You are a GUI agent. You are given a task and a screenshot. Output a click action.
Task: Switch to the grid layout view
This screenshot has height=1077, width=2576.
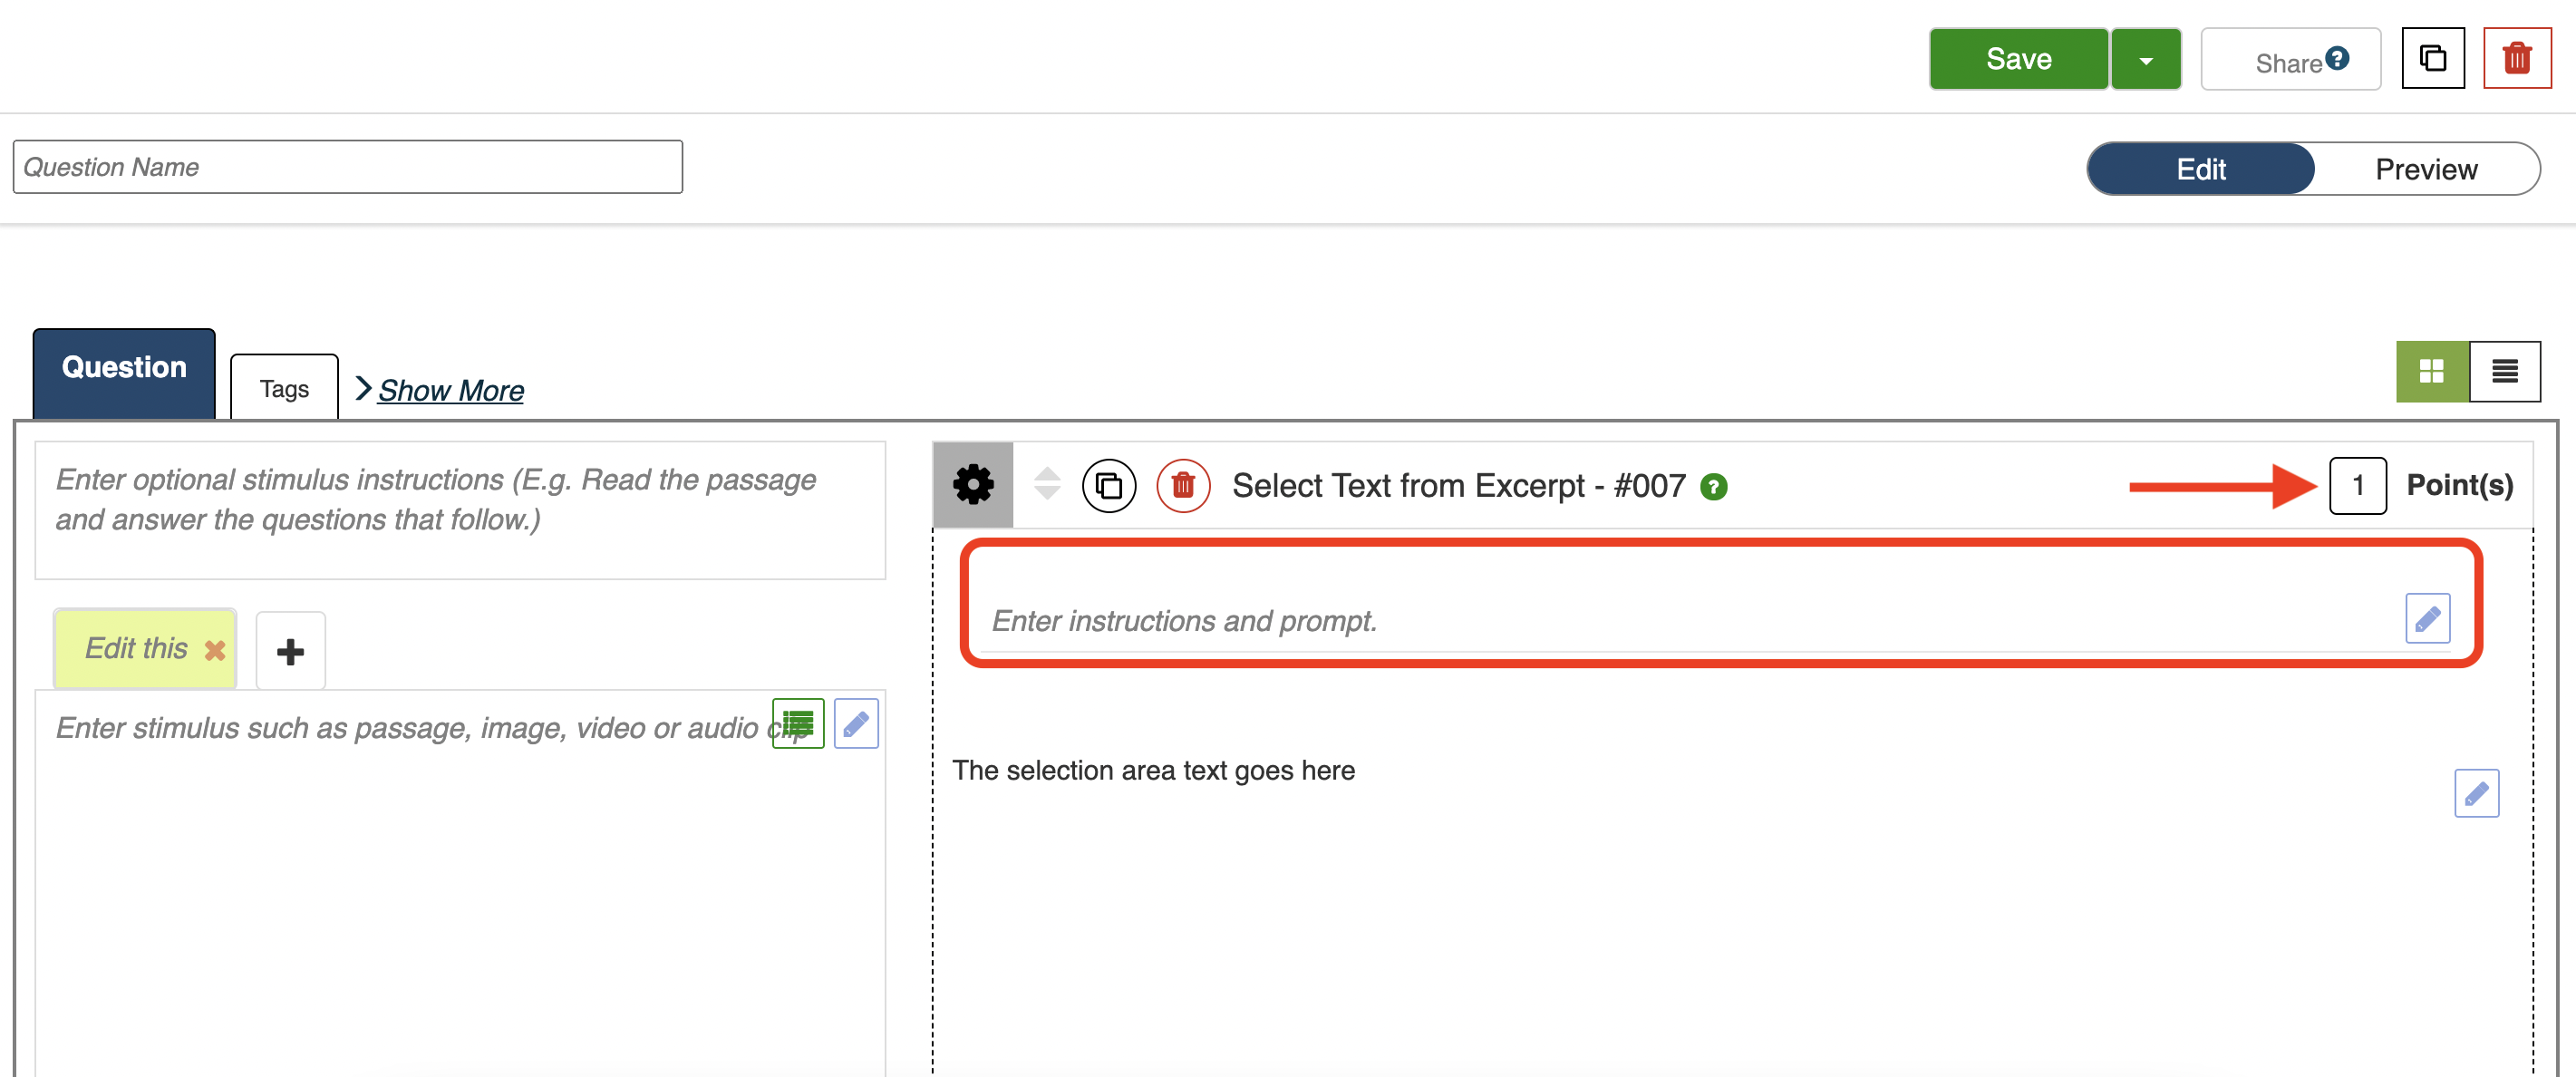[x=2431, y=372]
